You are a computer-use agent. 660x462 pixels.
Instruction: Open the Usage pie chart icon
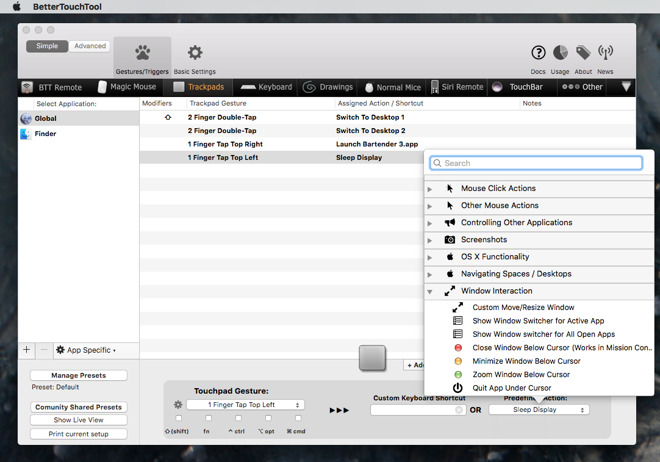click(x=560, y=53)
